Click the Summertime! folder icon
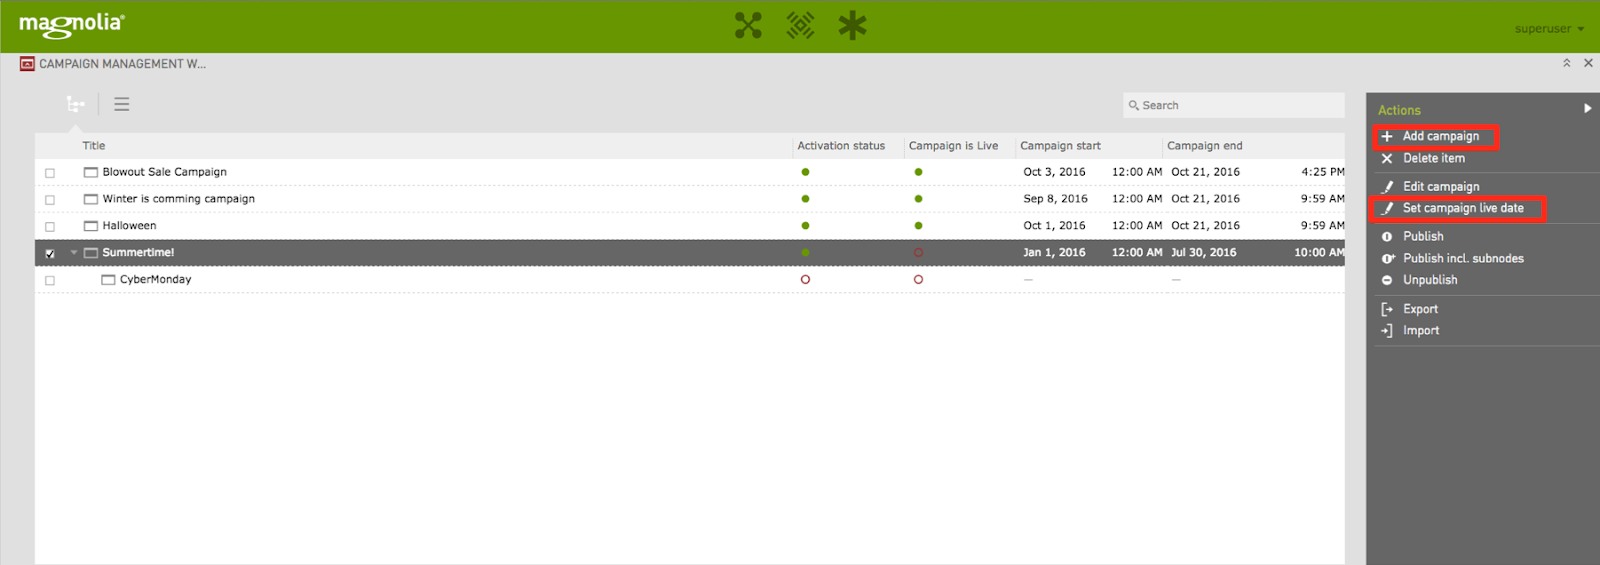1600x565 pixels. [x=91, y=253]
